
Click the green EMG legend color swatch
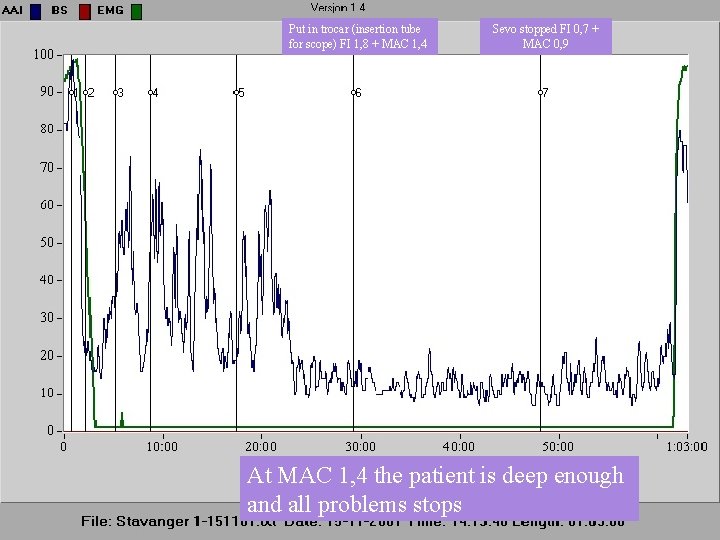(136, 11)
